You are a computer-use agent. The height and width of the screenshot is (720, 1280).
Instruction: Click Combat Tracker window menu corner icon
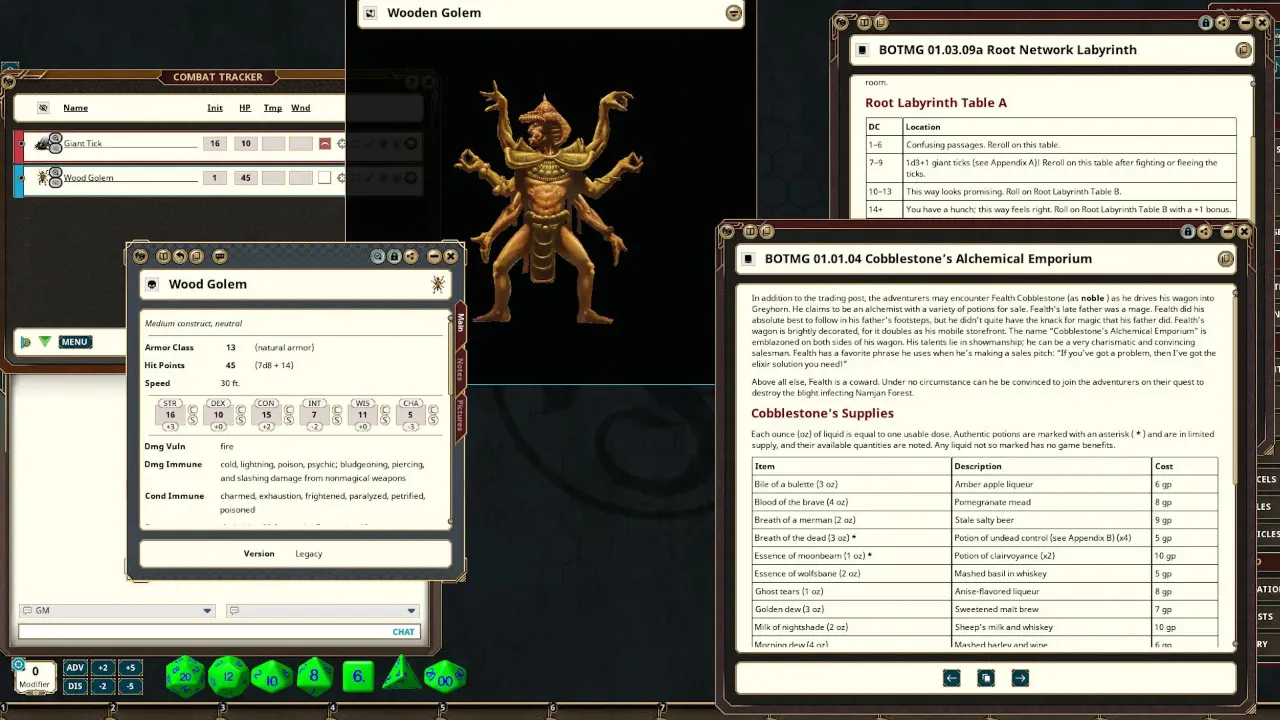point(8,82)
